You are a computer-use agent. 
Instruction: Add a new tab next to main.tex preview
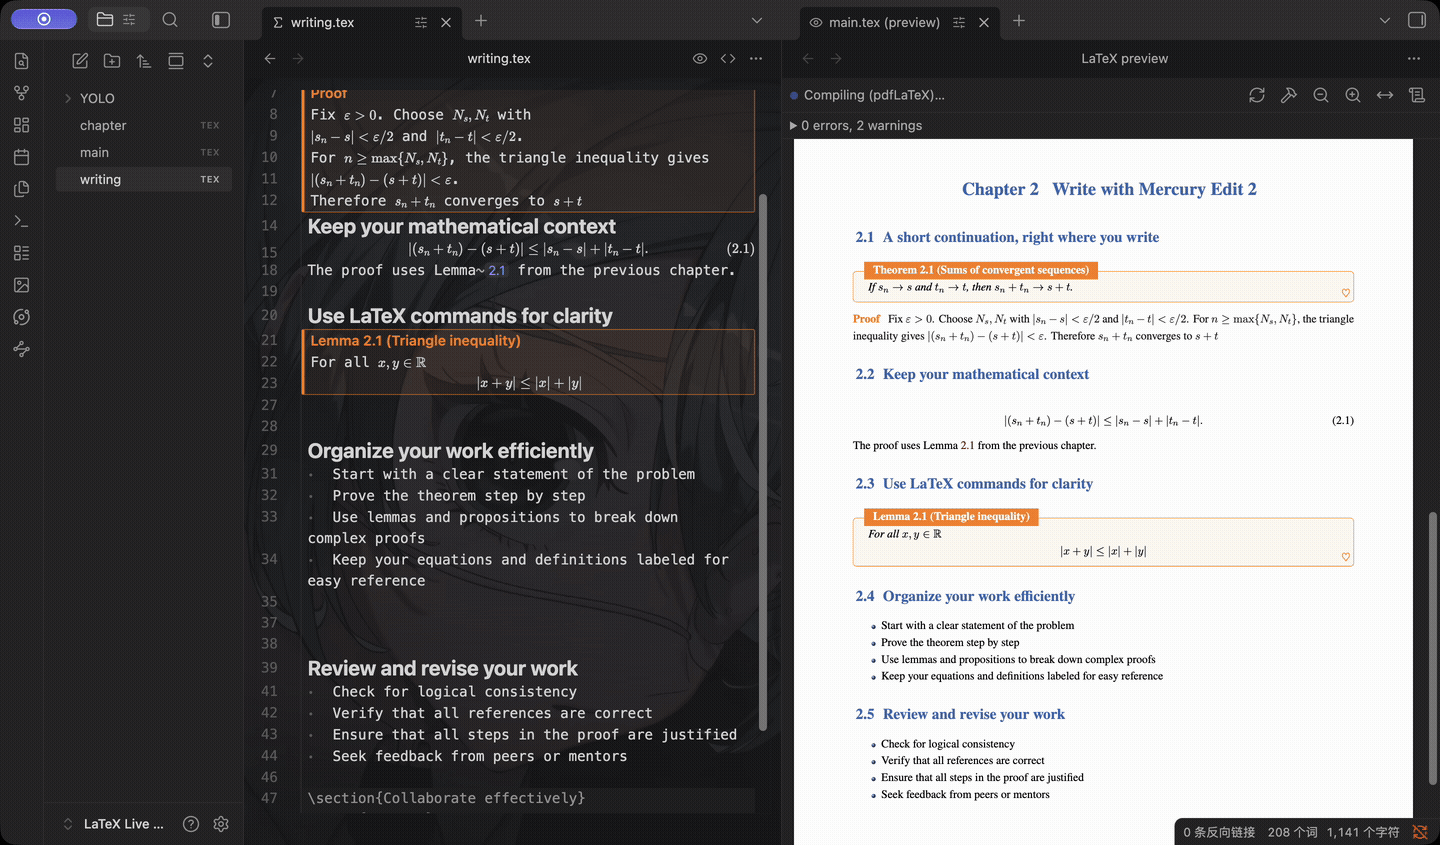tap(1019, 21)
